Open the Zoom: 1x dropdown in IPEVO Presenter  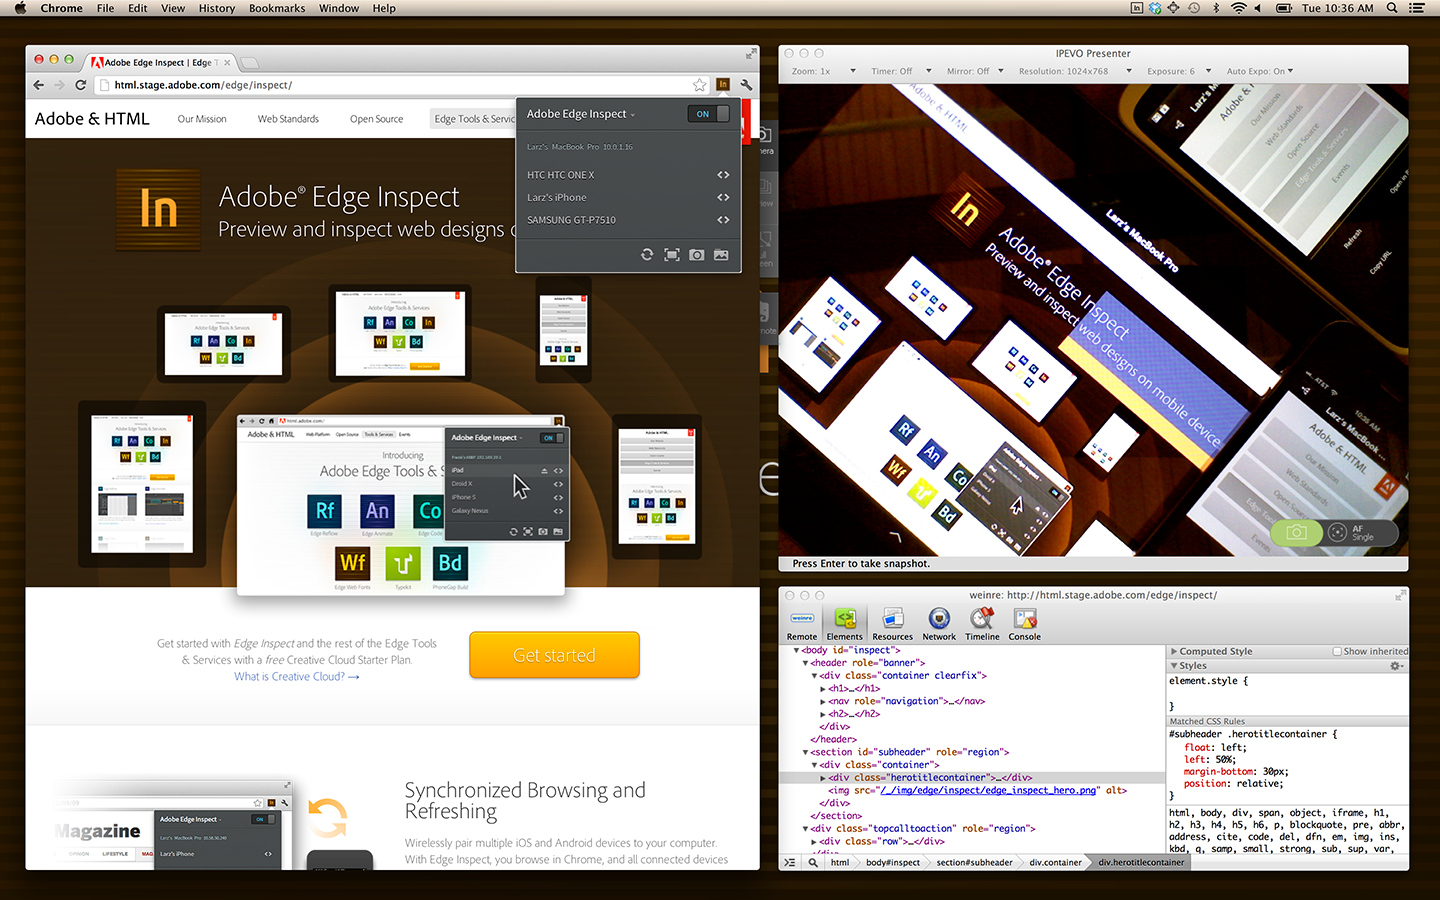(x=824, y=71)
